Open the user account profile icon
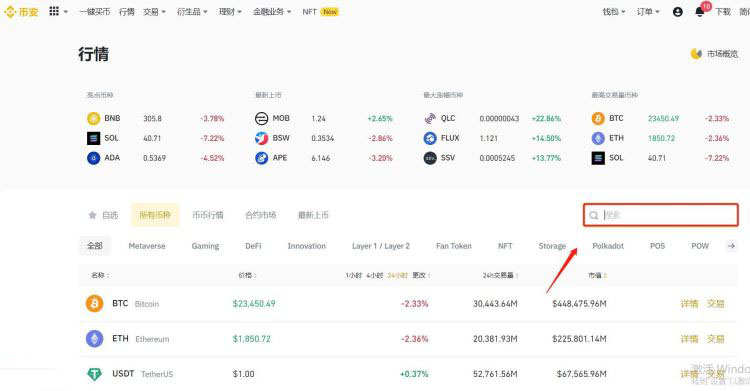This screenshot has width=750, height=391. (x=677, y=12)
